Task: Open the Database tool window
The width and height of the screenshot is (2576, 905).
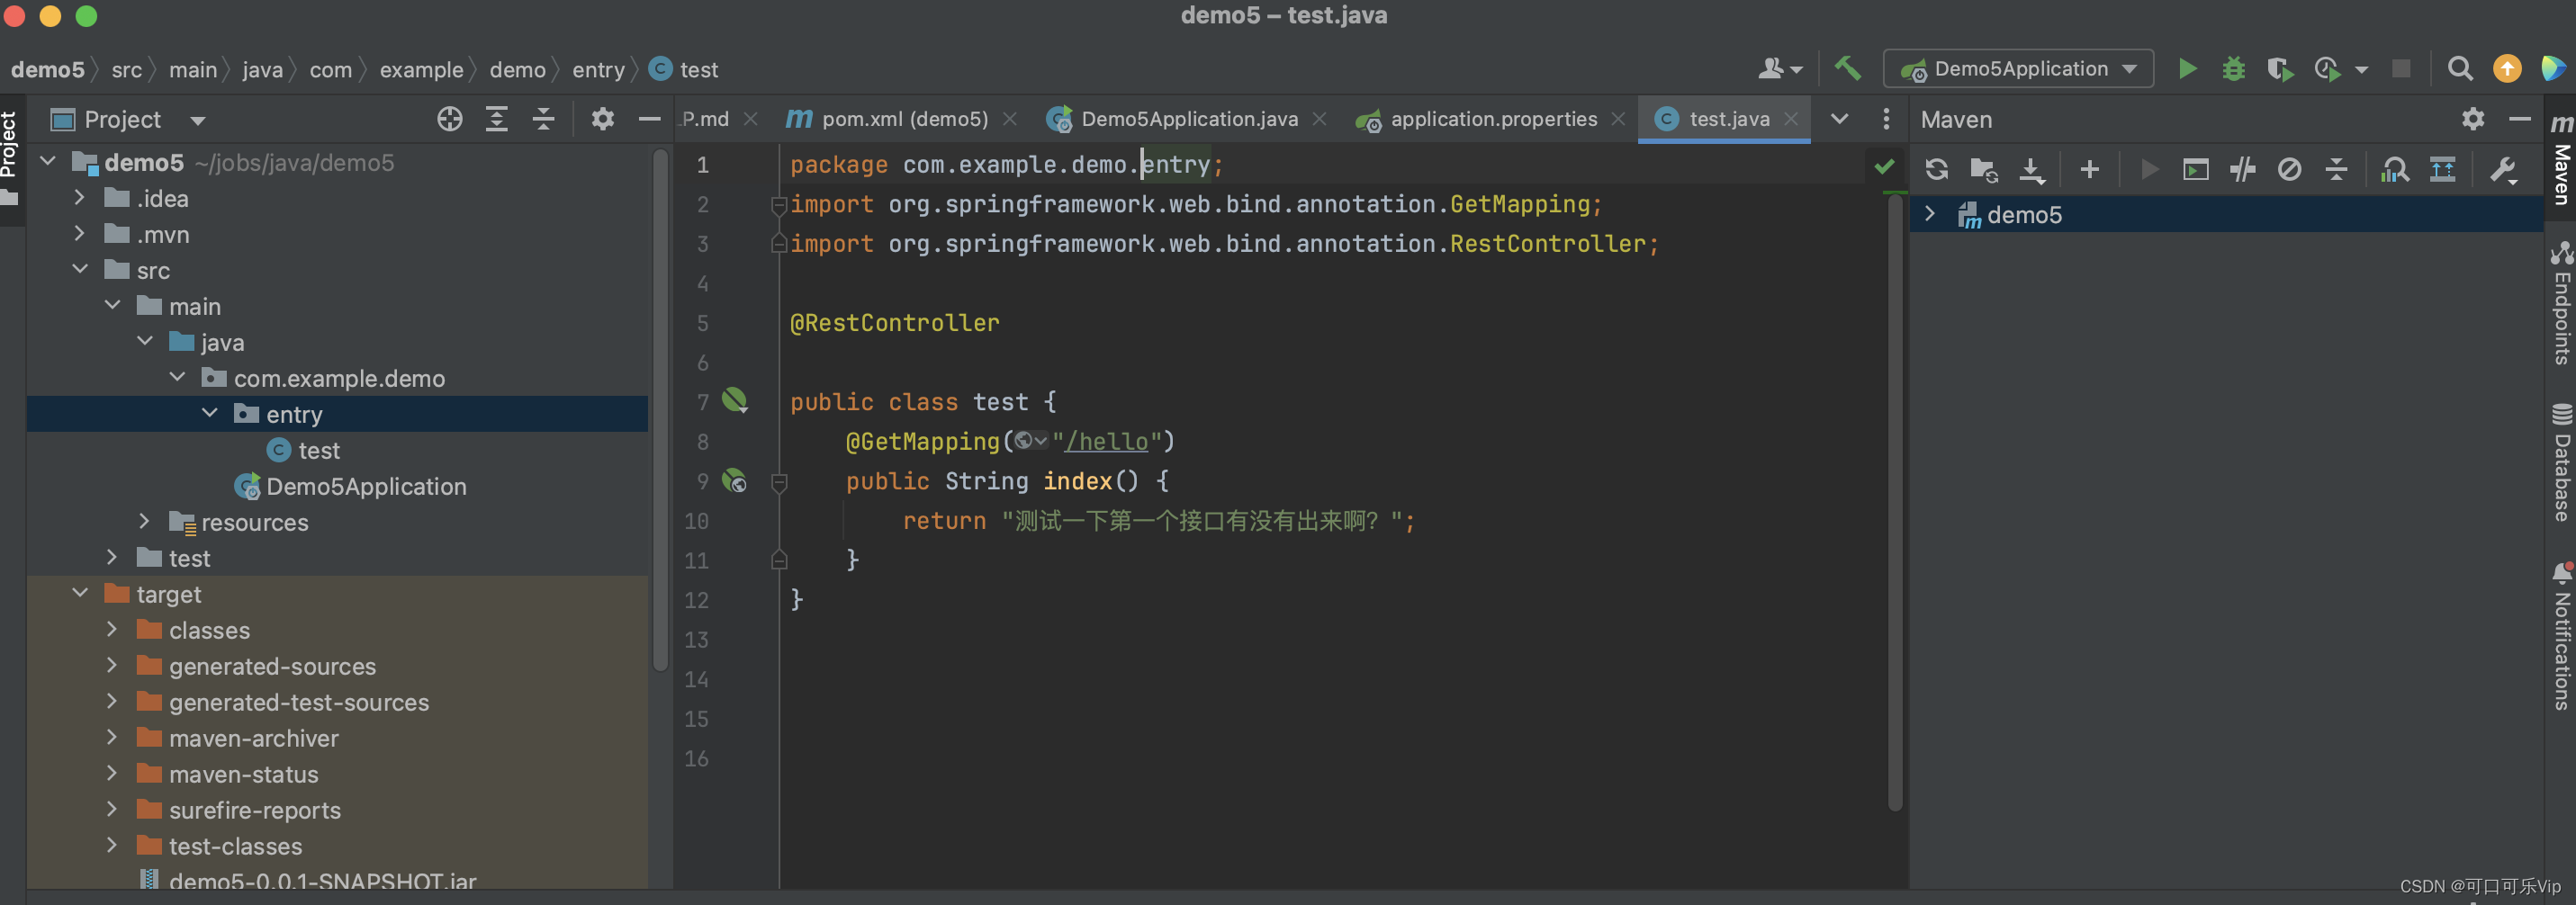Action: [x=2561, y=462]
